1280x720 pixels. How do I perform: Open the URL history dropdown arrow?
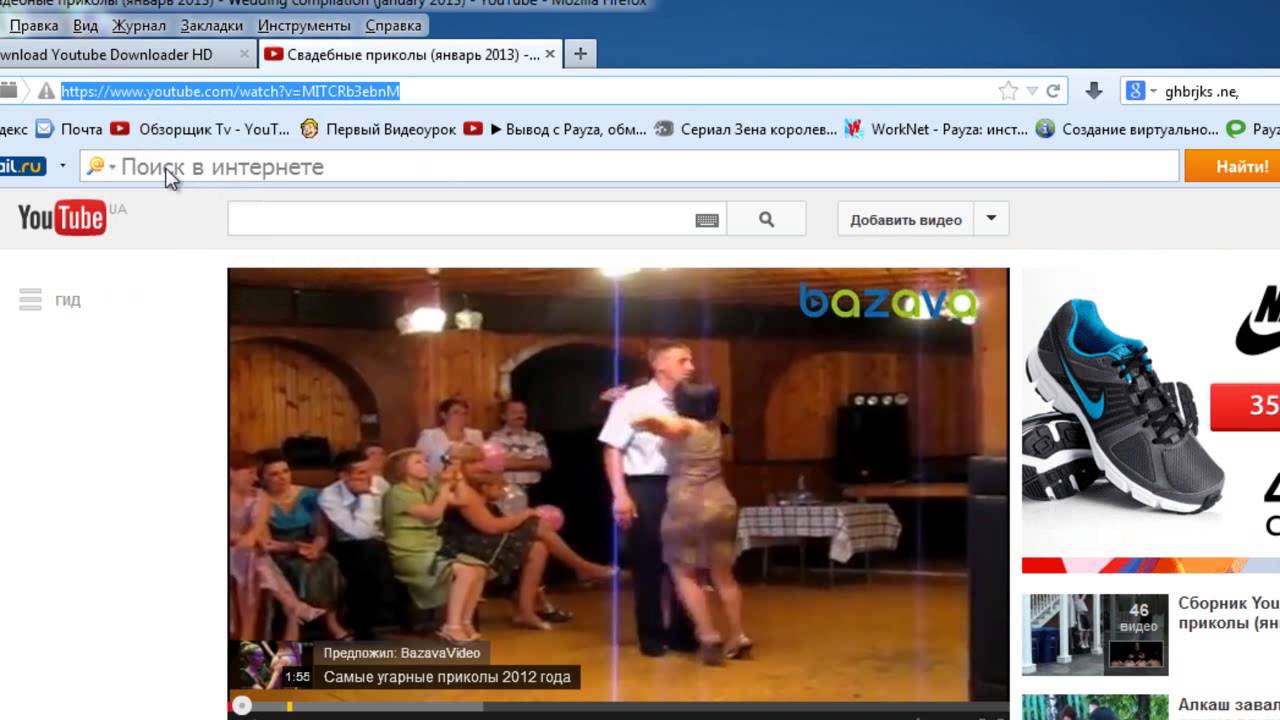point(1032,91)
